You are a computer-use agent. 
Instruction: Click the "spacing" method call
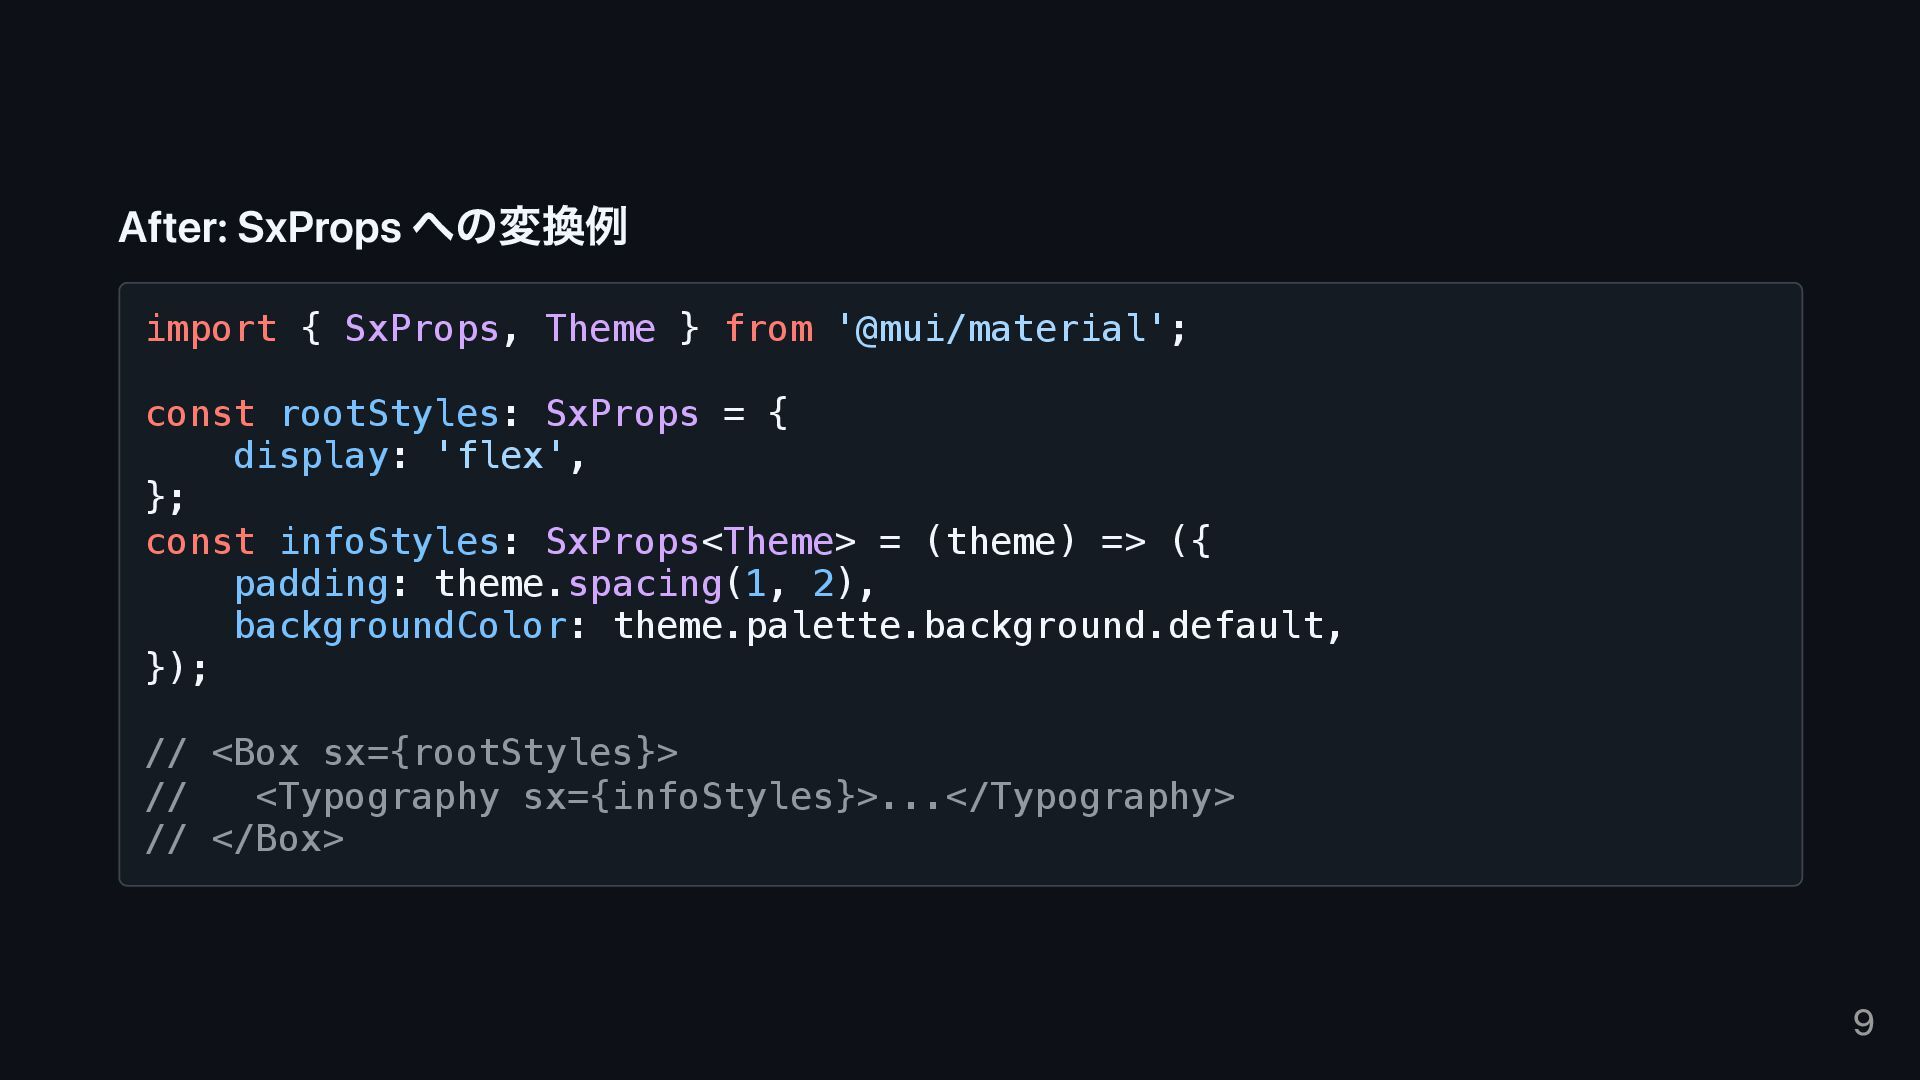(x=645, y=584)
